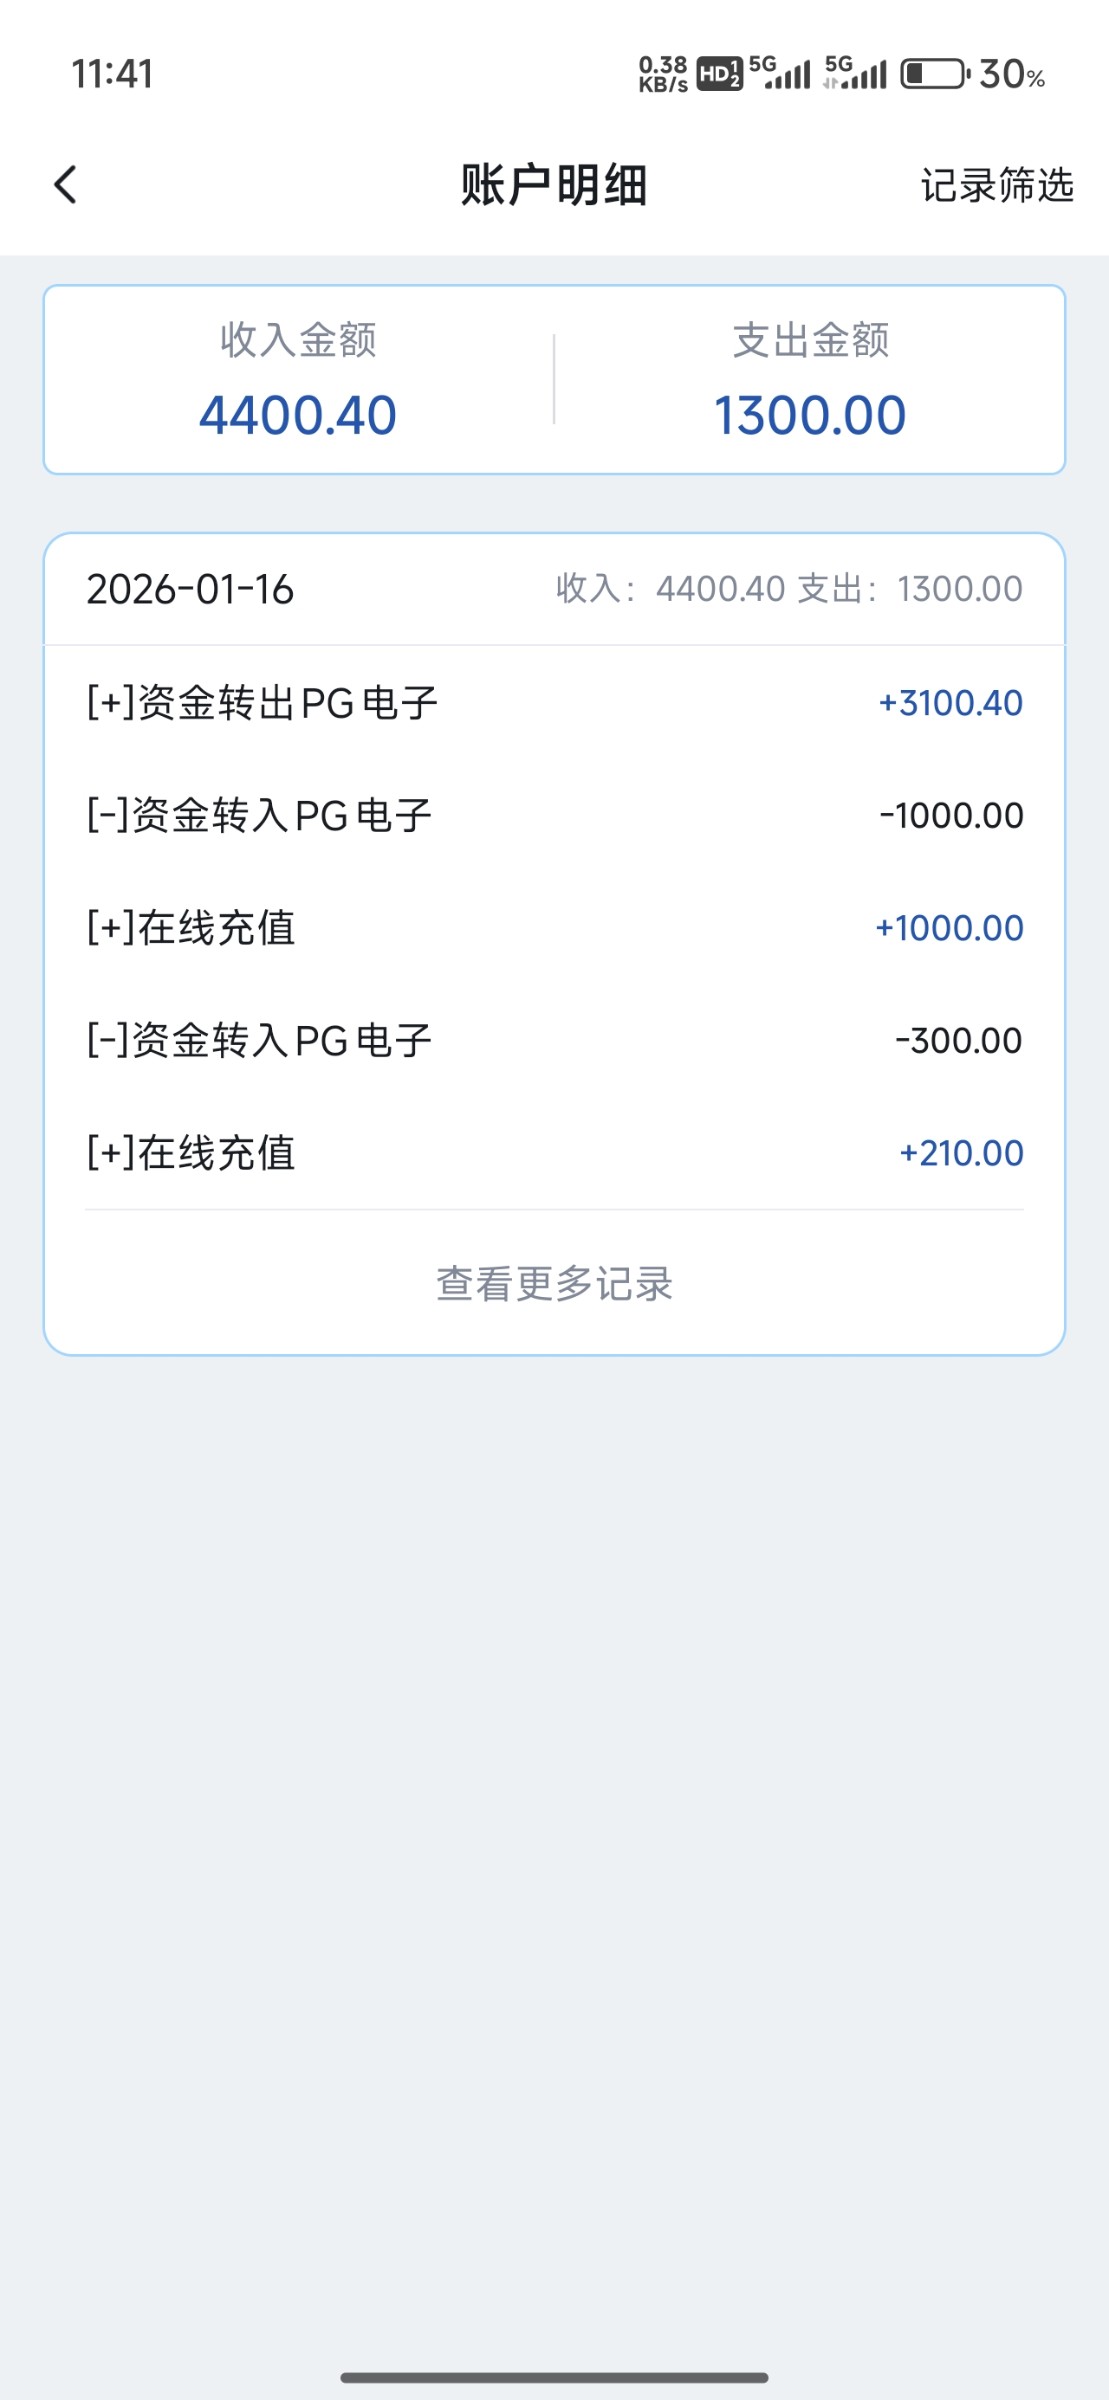Tap the battery status icon
This screenshot has width=1109, height=2400.
(x=934, y=74)
